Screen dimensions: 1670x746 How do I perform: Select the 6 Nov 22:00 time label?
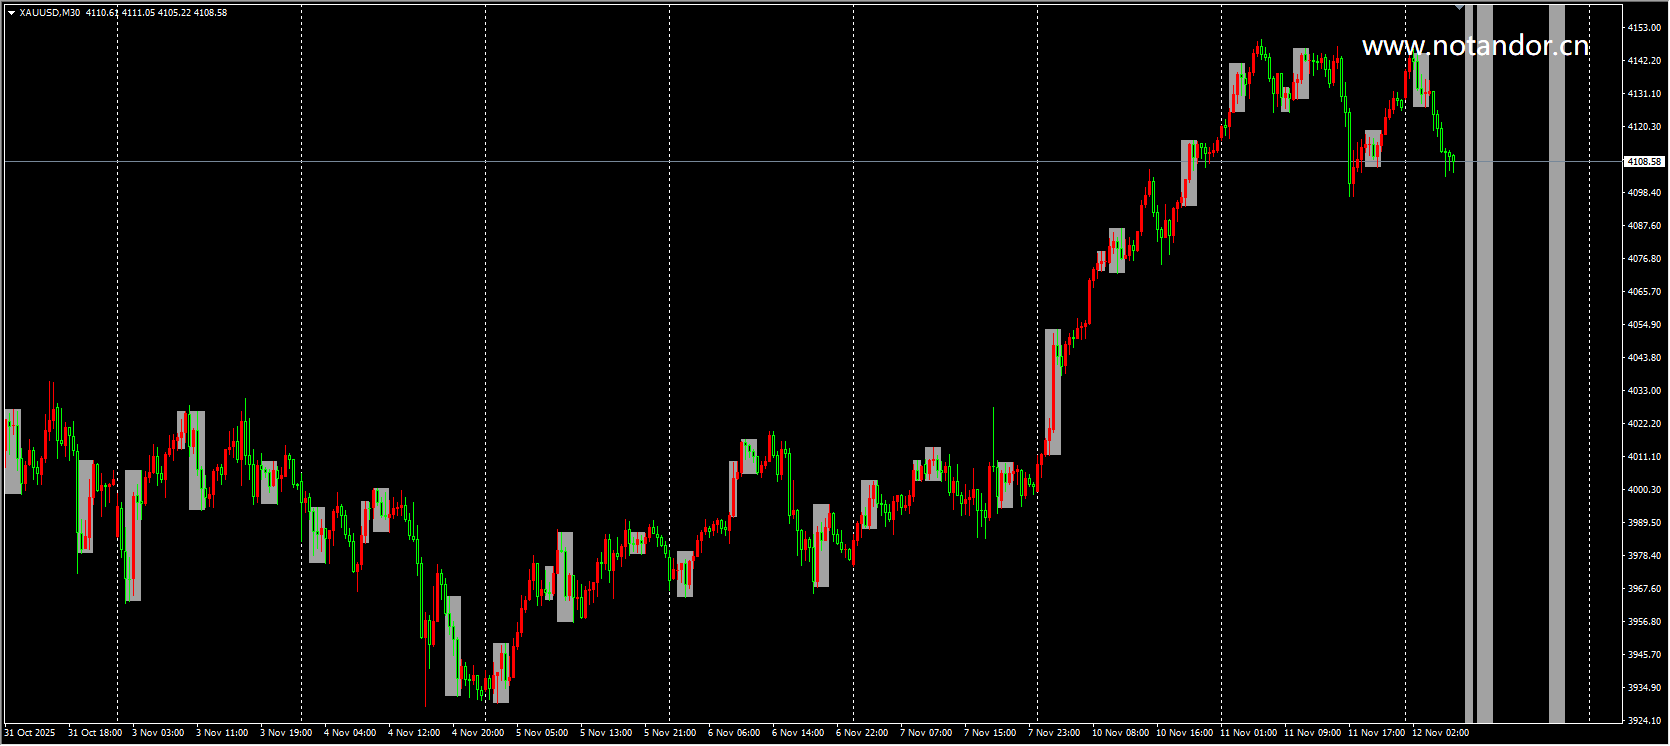(862, 733)
